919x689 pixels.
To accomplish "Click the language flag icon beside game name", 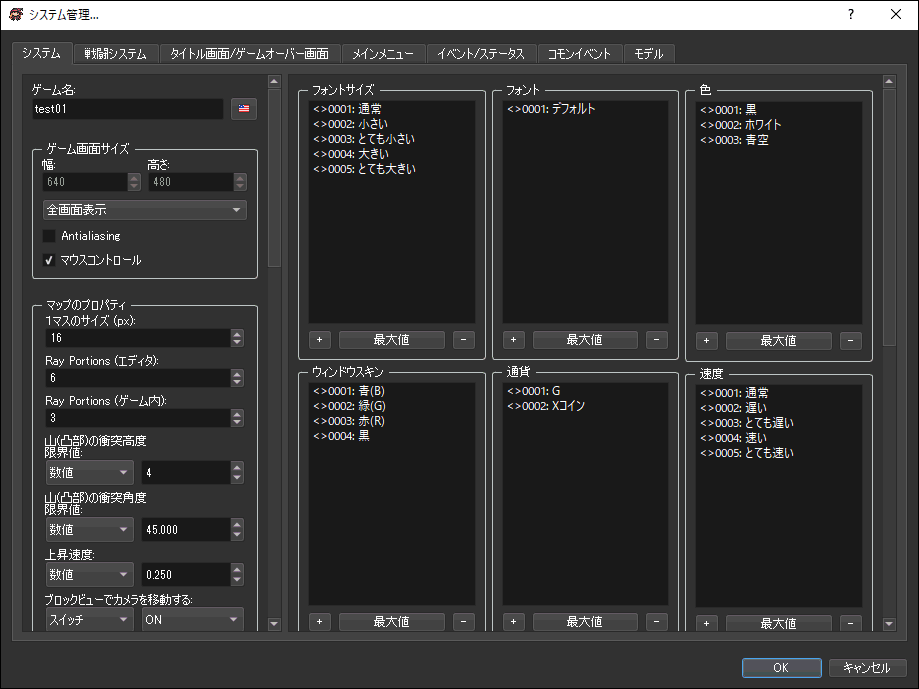I will (243, 109).
